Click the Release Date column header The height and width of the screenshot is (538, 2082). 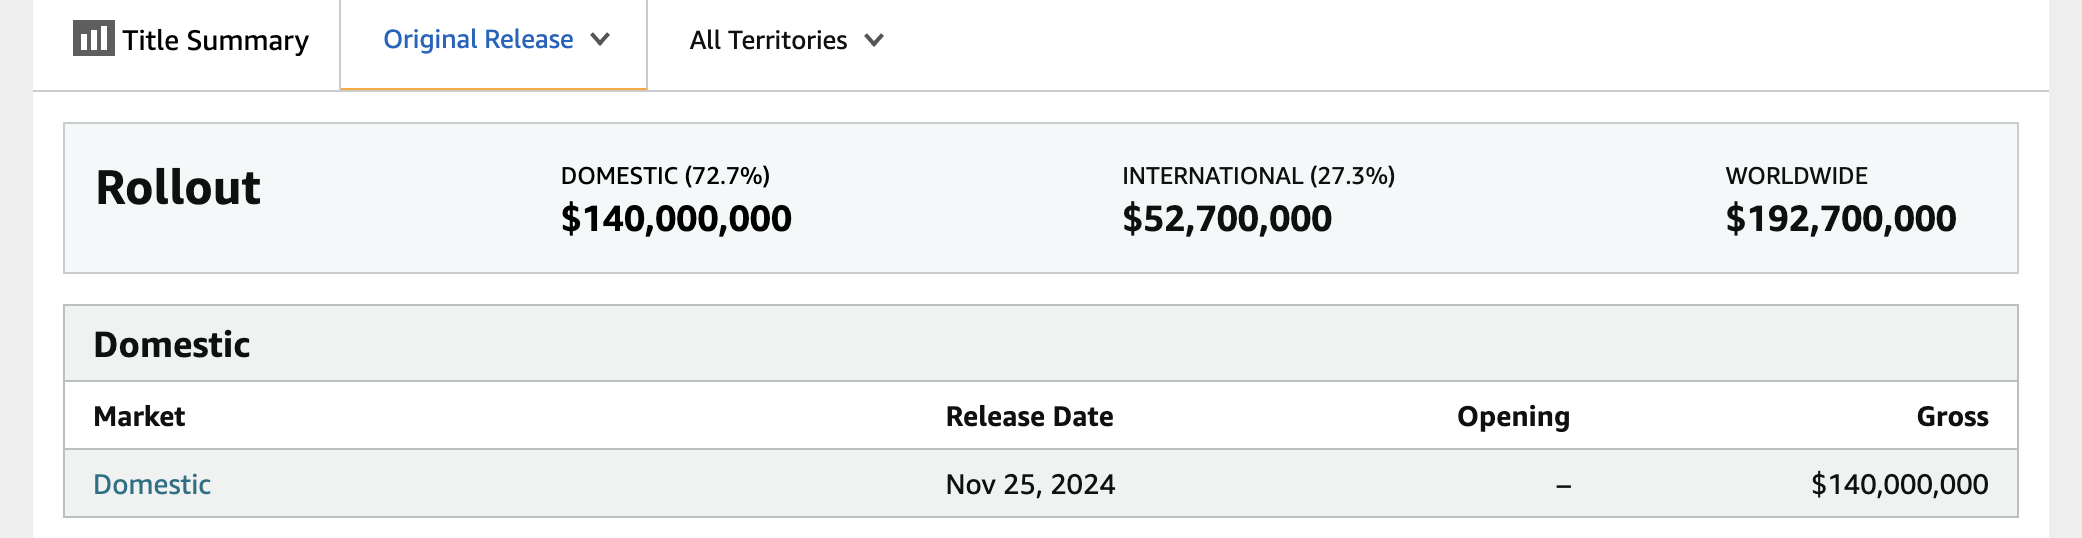pos(1030,416)
